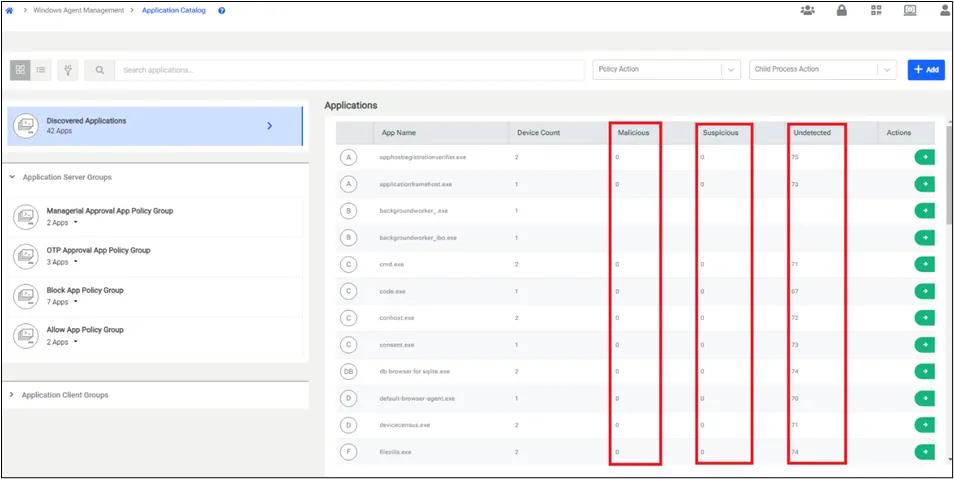Switch to grid view
This screenshot has height=479, width=954.
pos(20,70)
